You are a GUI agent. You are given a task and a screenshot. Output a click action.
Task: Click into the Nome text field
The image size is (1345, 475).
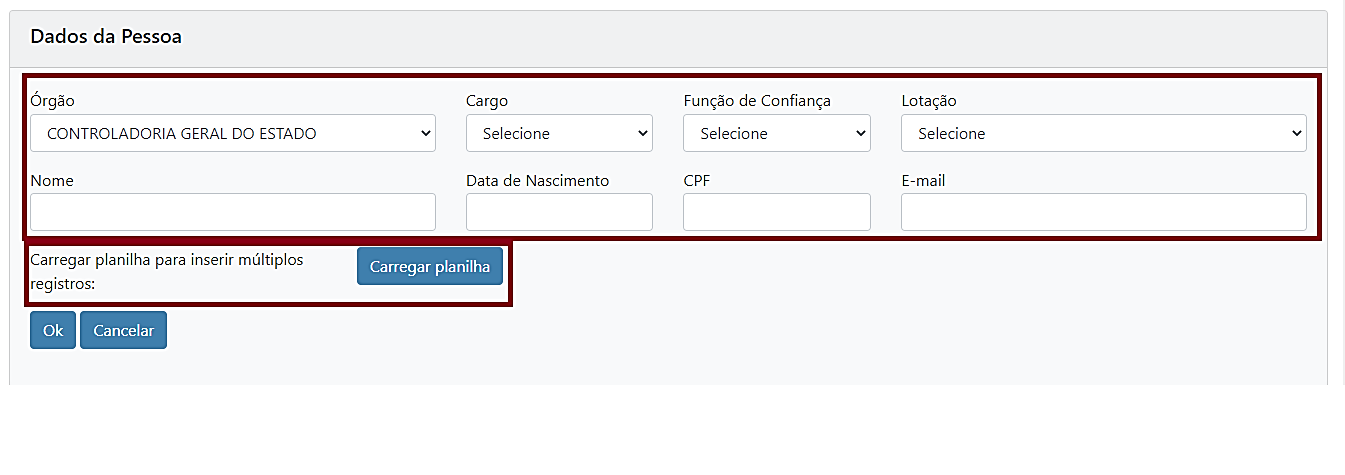coord(232,212)
